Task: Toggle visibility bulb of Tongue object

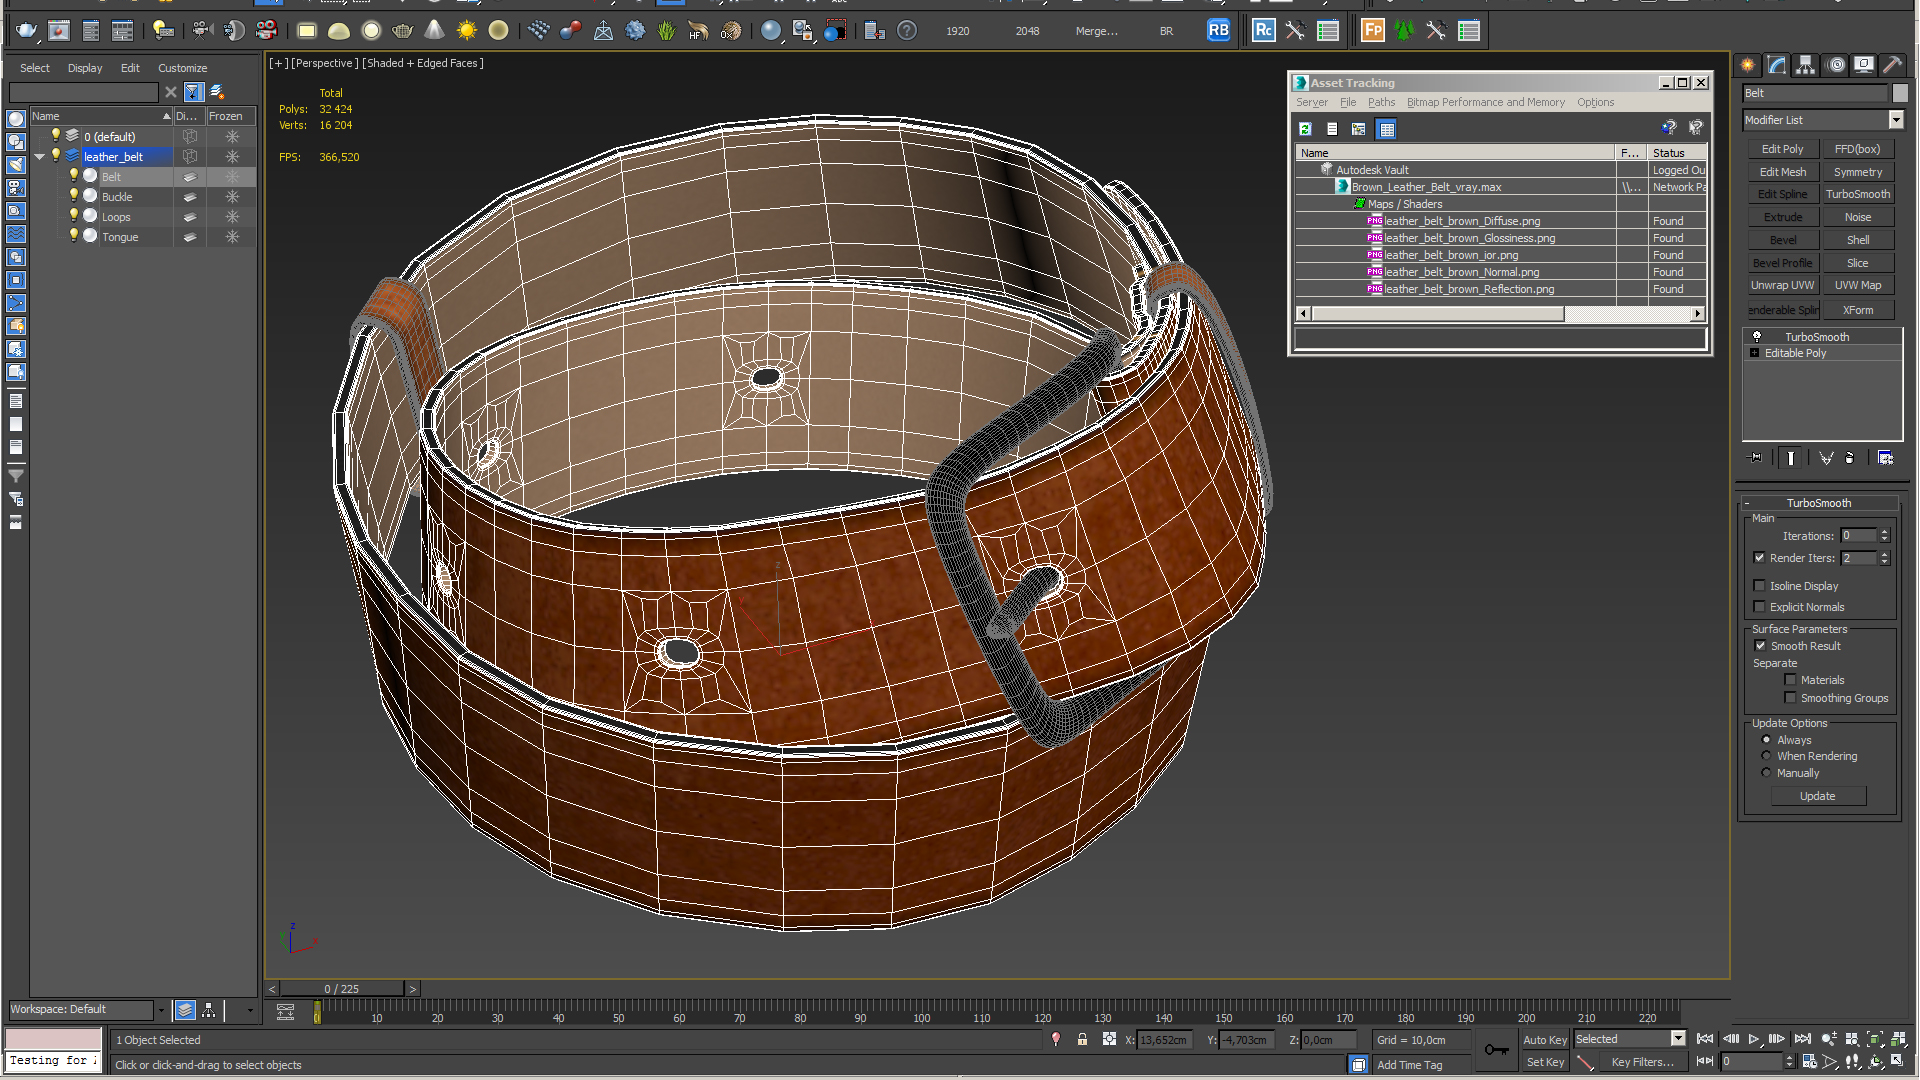Action: 73,236
